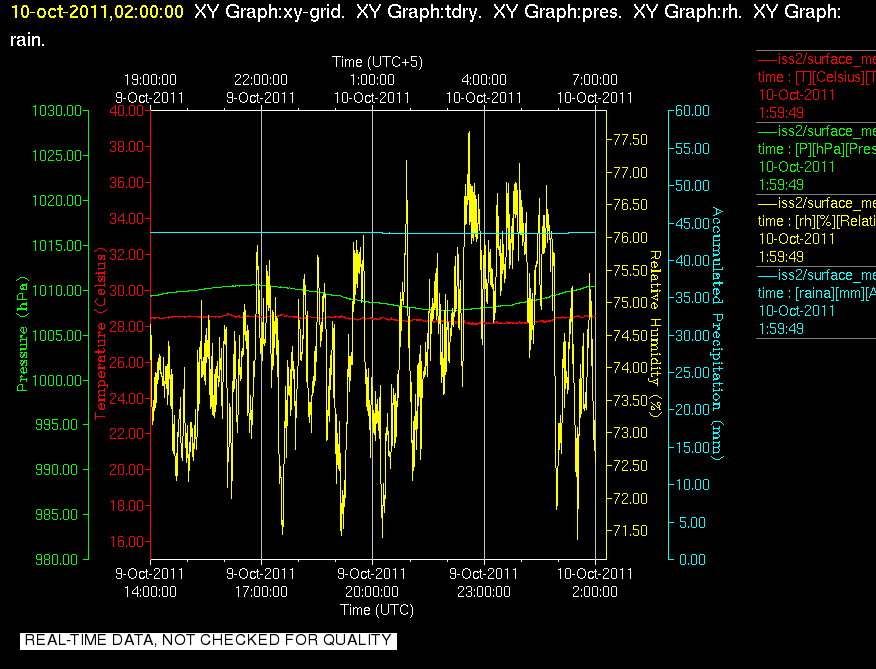The width and height of the screenshot is (876, 669).
Task: Click the bottom axis label 10-Oct-2011 2:00:00
Action: (x=595, y=582)
